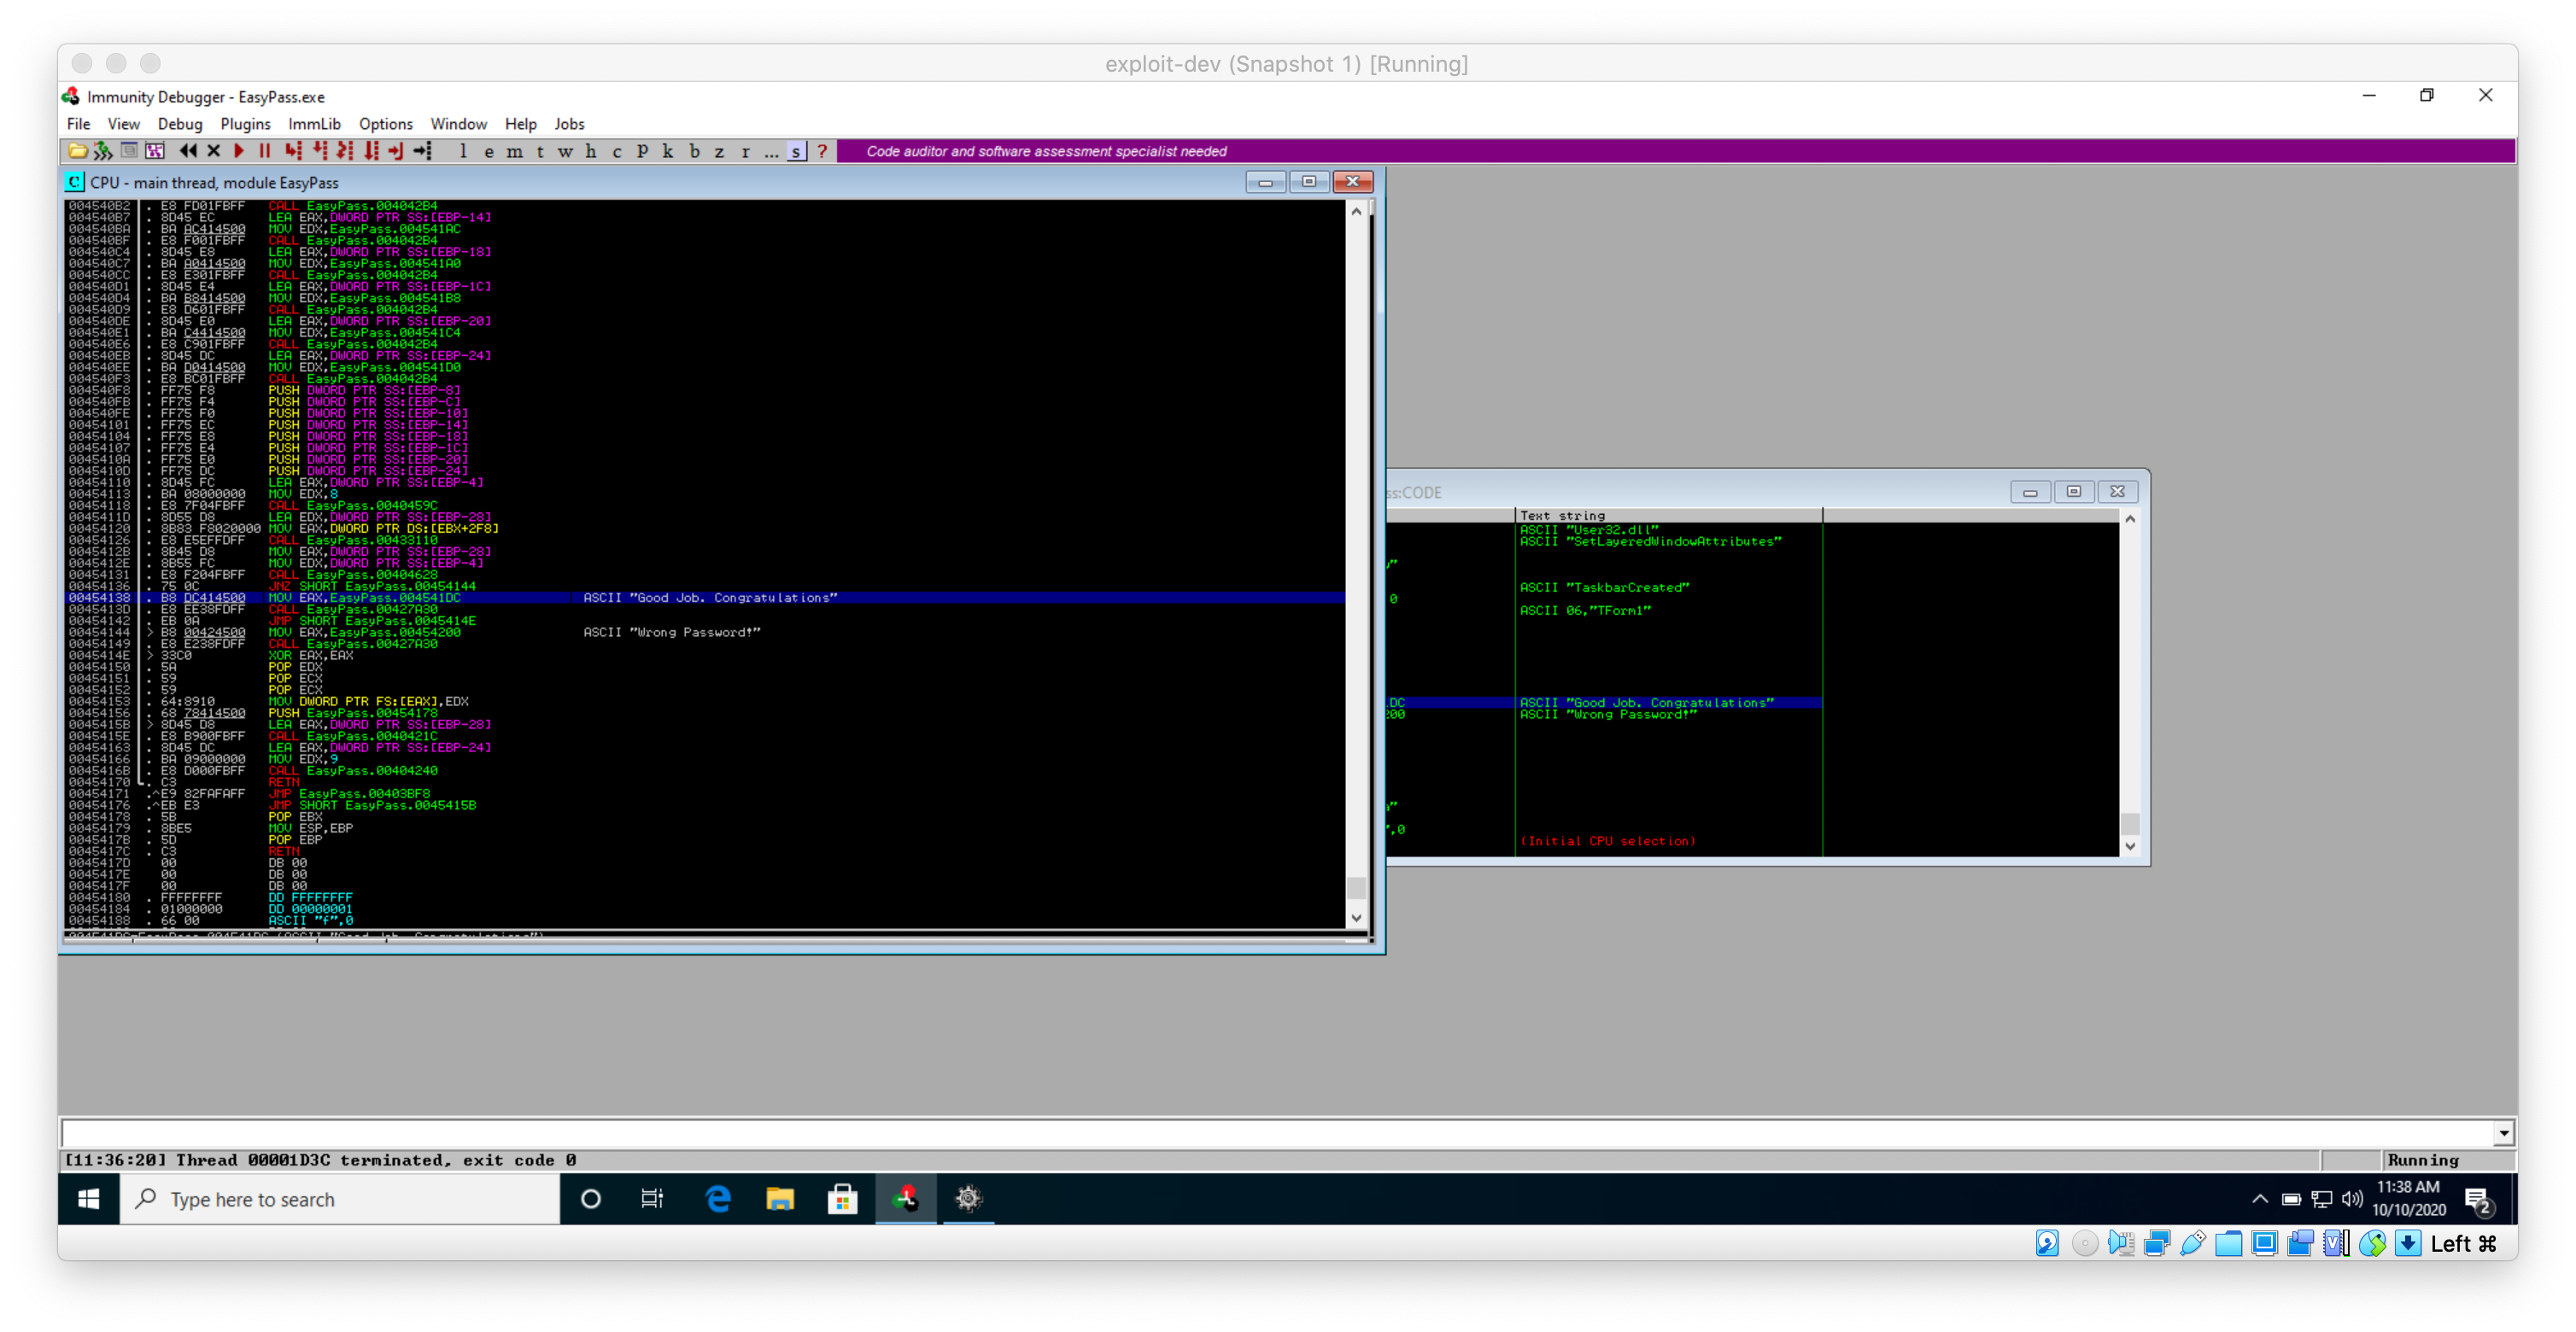
Task: Show Patches with 'P' button
Action: point(642,151)
